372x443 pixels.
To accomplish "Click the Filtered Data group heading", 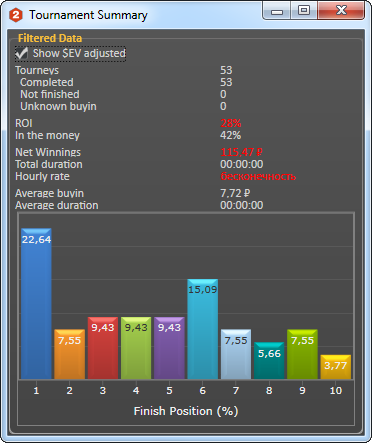I will (50, 38).
